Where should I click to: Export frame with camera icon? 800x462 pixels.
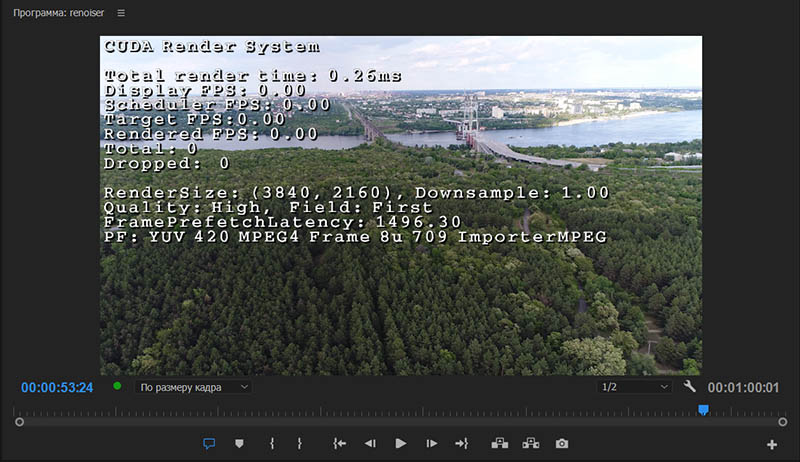tap(562, 444)
